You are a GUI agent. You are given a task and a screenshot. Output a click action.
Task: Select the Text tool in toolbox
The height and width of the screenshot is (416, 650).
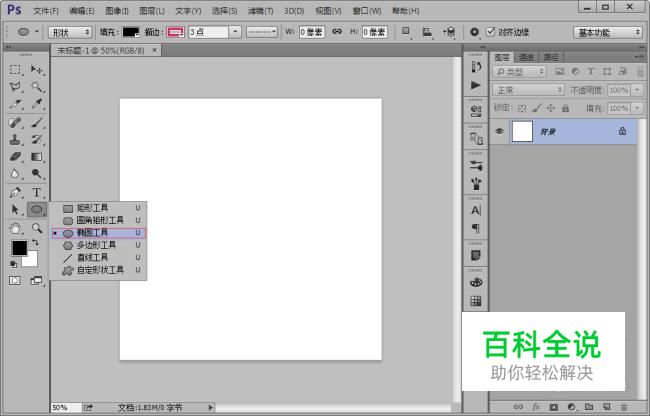click(36, 193)
